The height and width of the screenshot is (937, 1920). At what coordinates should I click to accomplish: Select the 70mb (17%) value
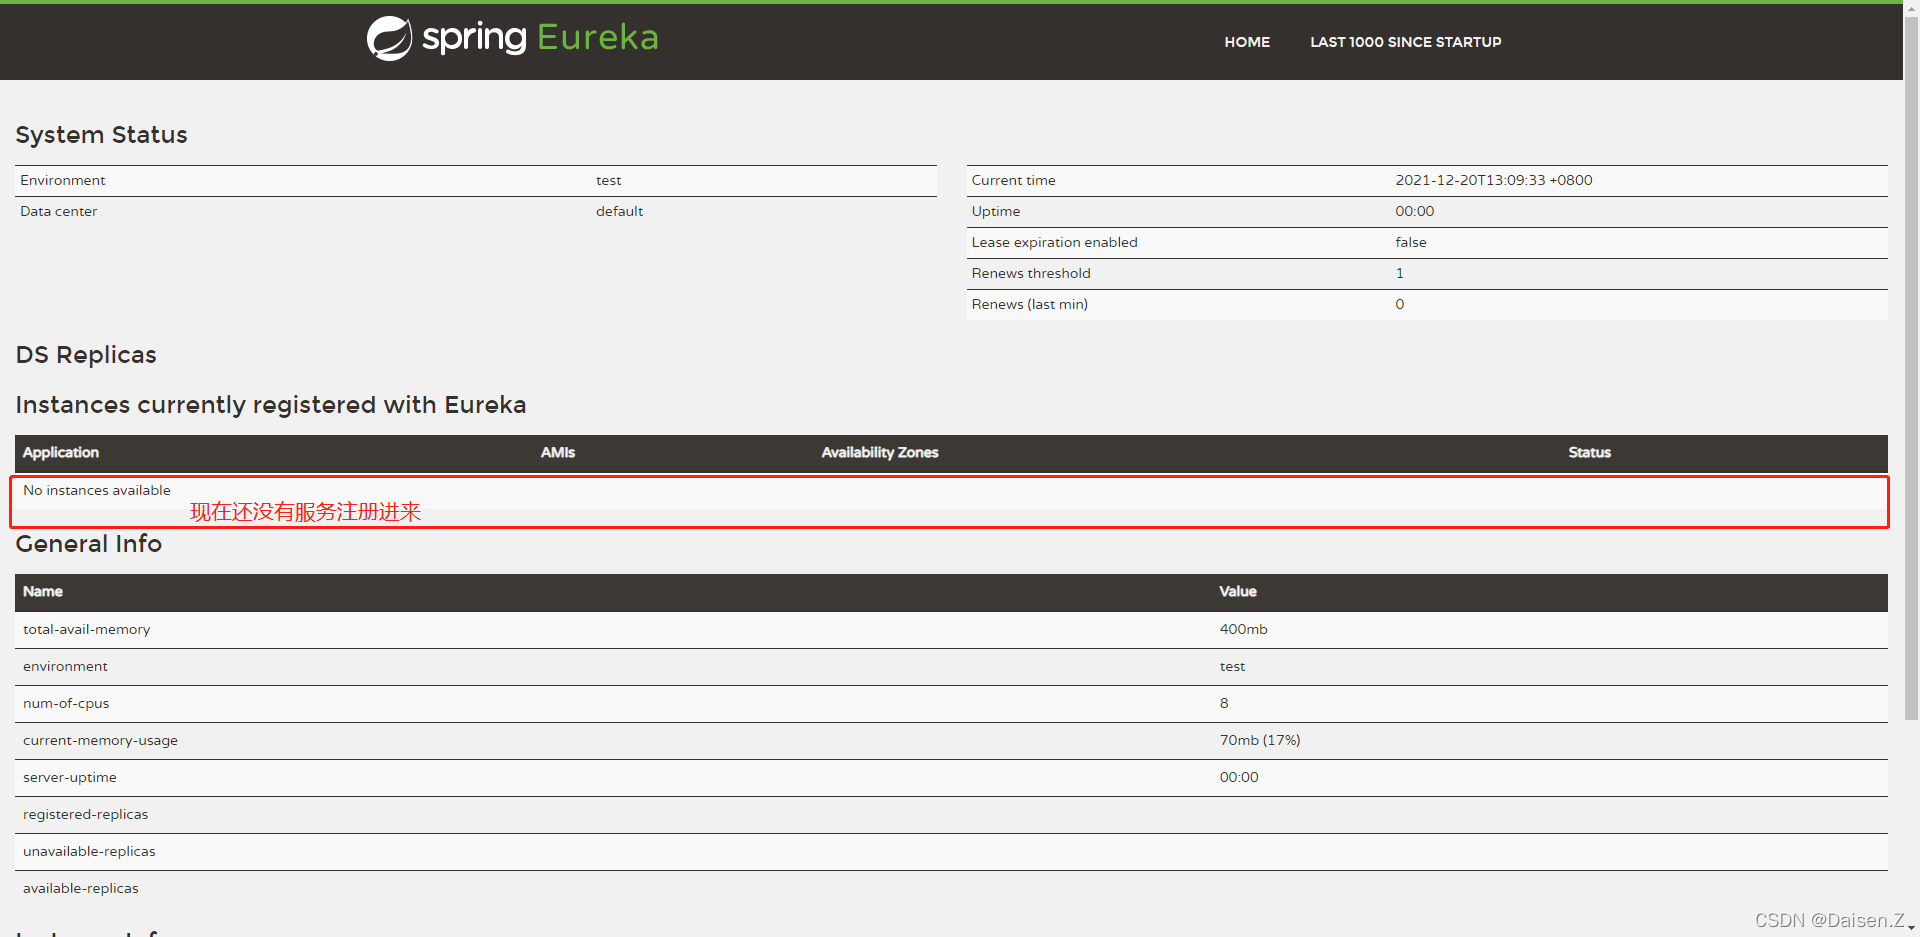[x=1260, y=740]
